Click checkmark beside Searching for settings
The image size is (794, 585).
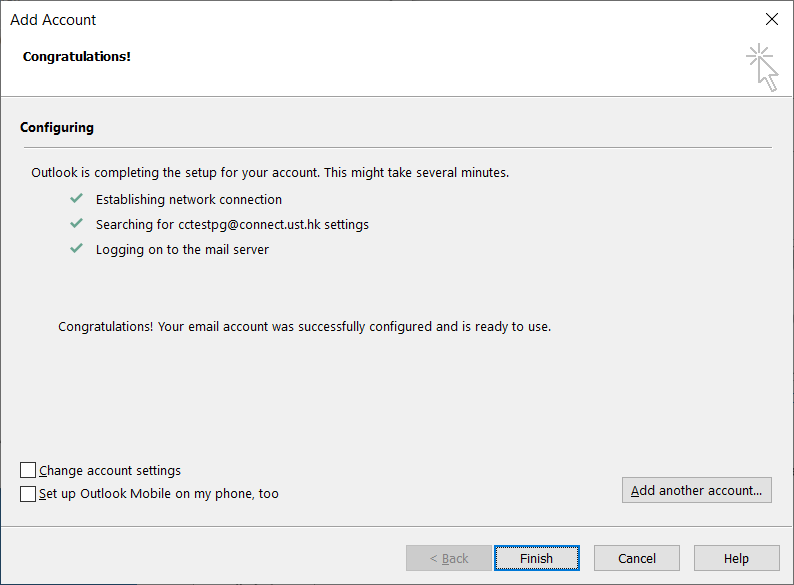coord(76,223)
